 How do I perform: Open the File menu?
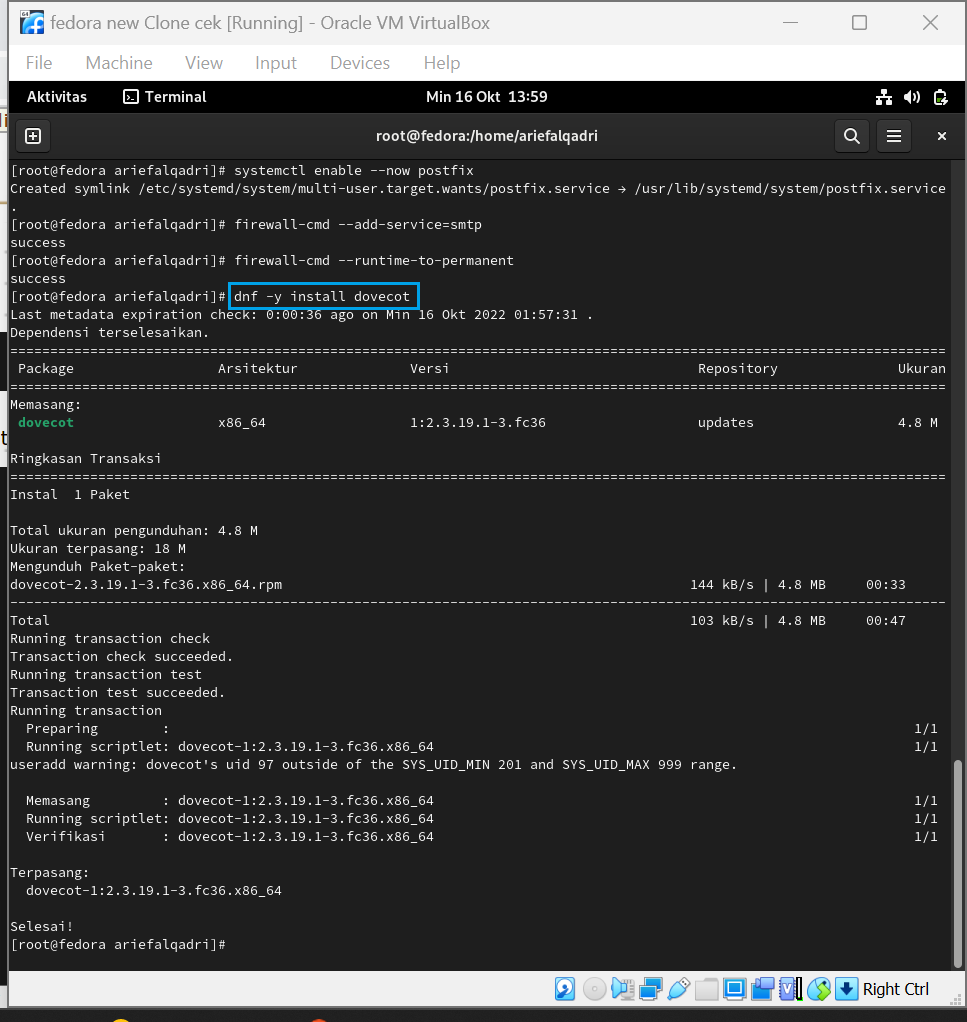coord(38,63)
